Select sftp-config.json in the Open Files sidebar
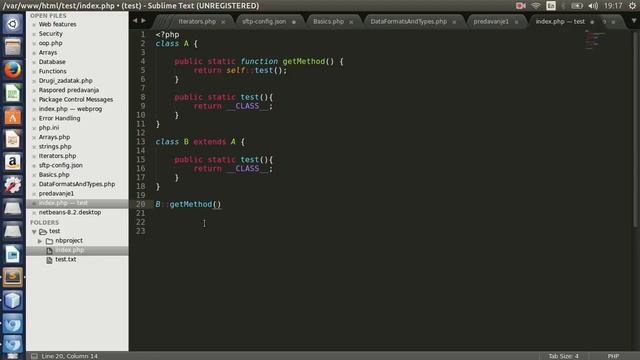640x360 pixels. point(61,165)
